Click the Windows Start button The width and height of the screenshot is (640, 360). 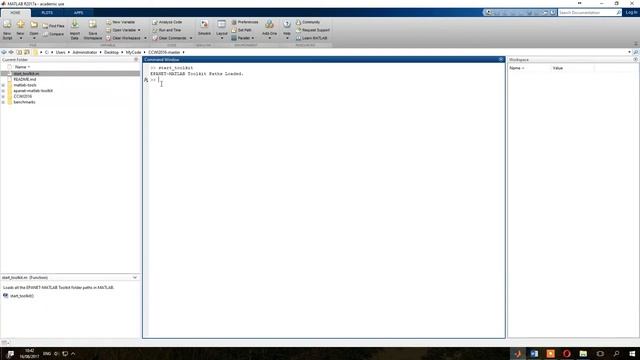tap(632, 353)
